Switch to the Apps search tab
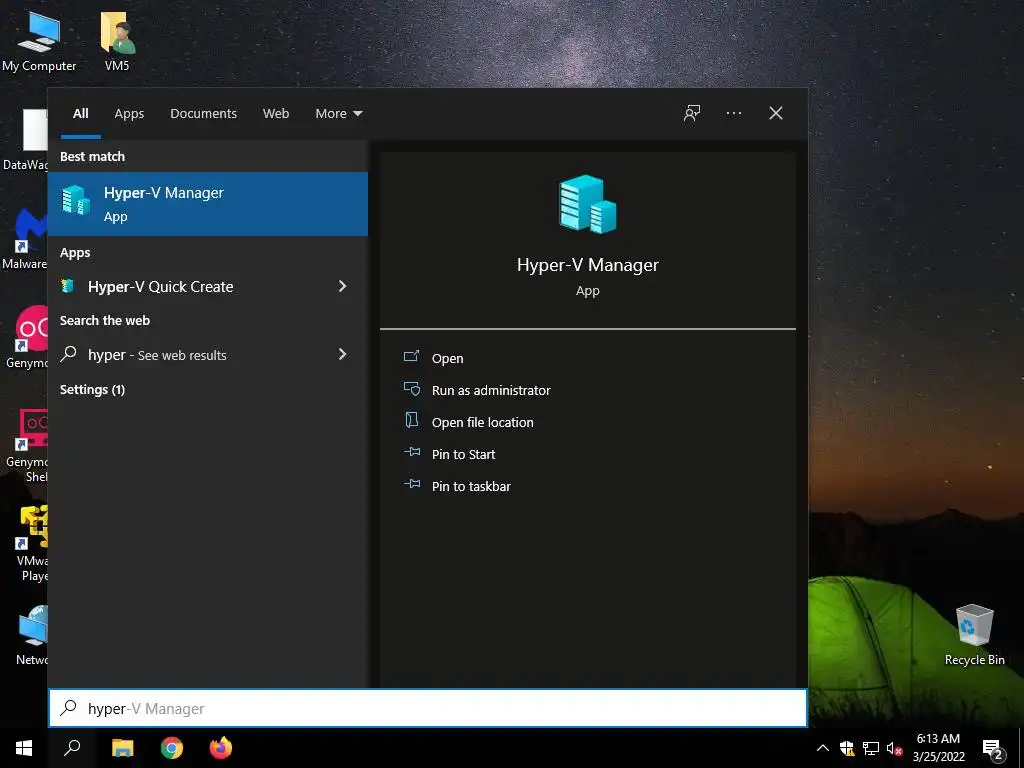Screen dimensions: 1024x768 click(129, 113)
